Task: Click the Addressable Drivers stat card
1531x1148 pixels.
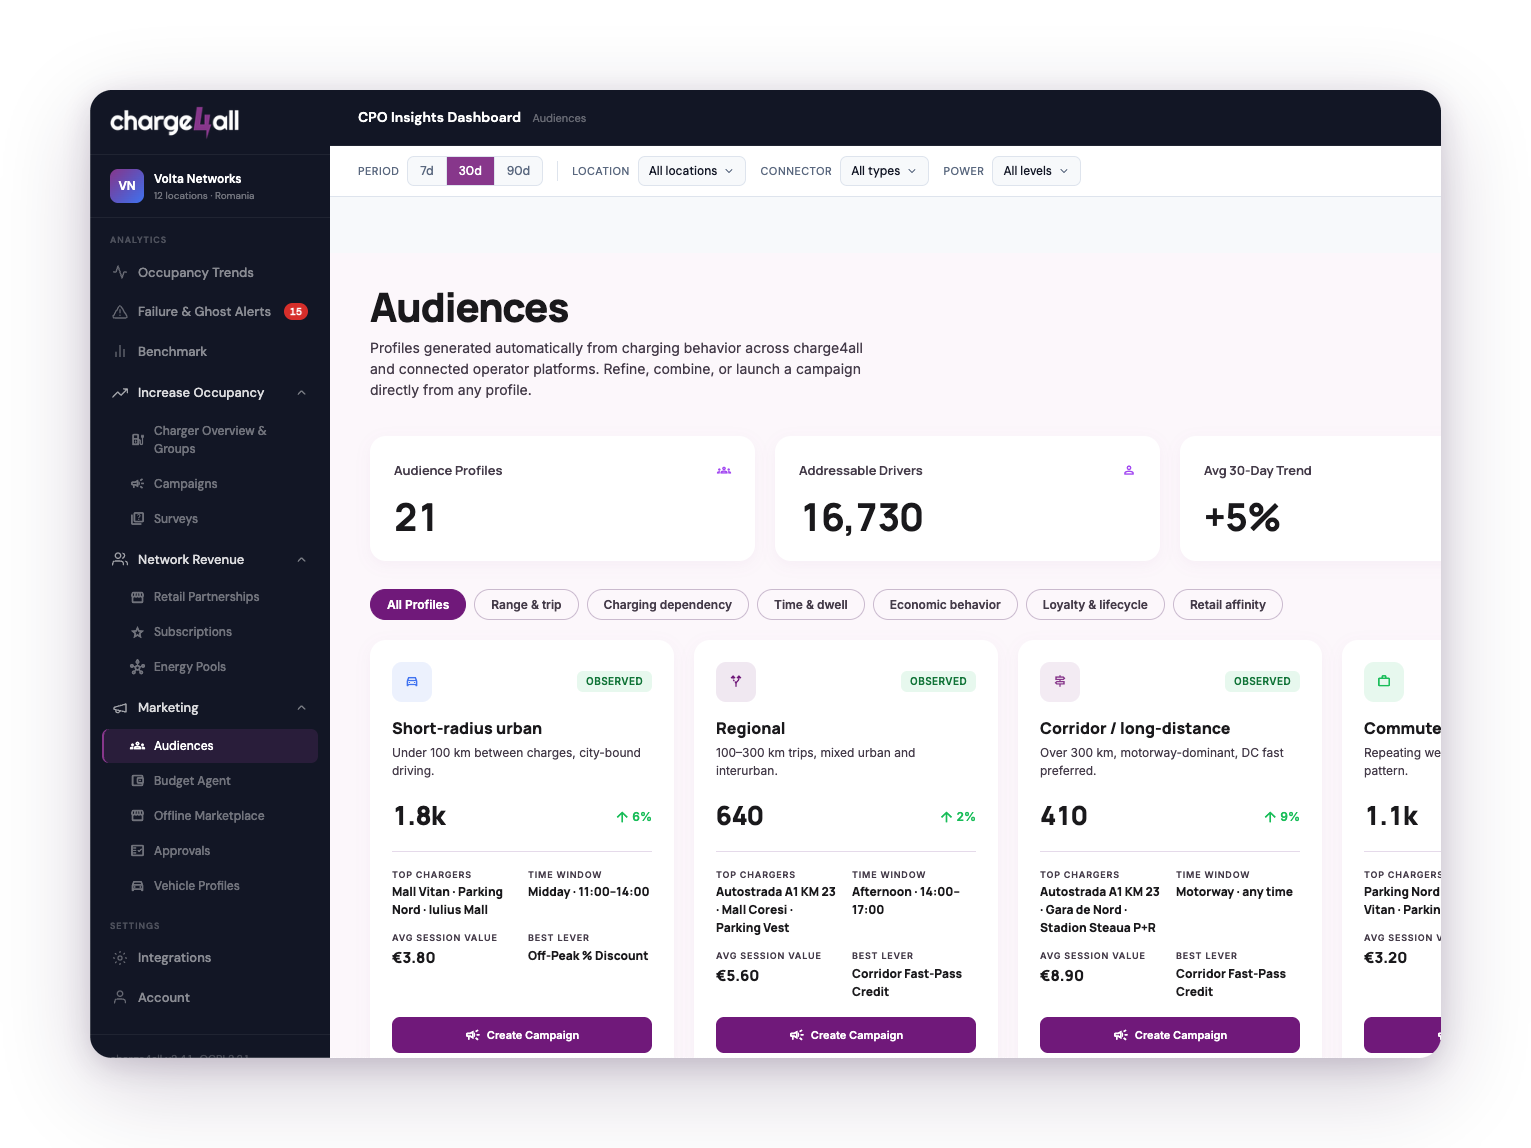Action: (x=967, y=498)
